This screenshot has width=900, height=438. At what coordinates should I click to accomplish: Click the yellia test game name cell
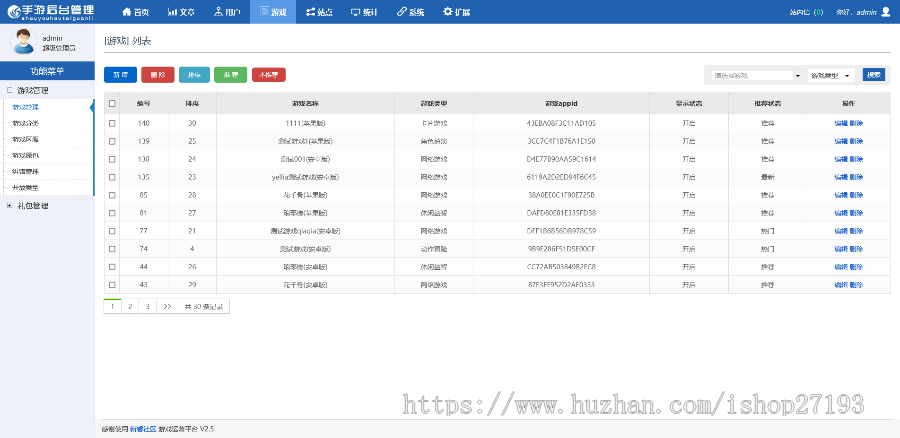tap(305, 177)
